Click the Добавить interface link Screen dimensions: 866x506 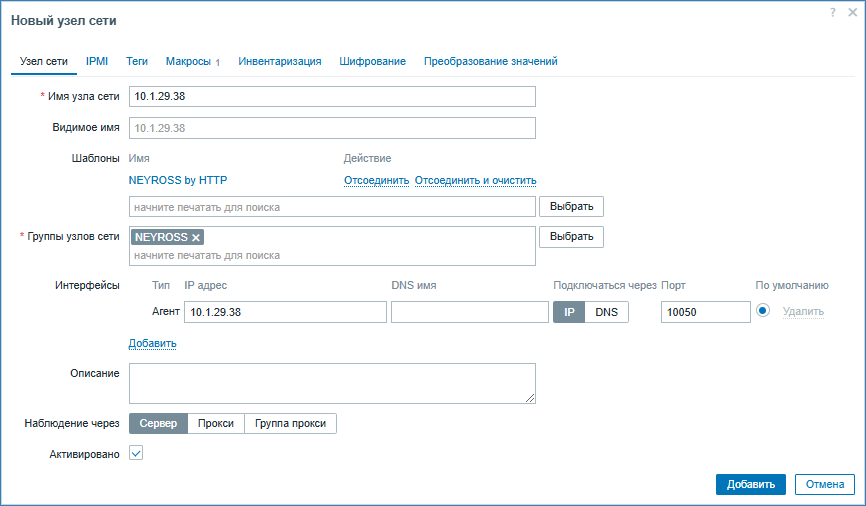click(x=152, y=343)
